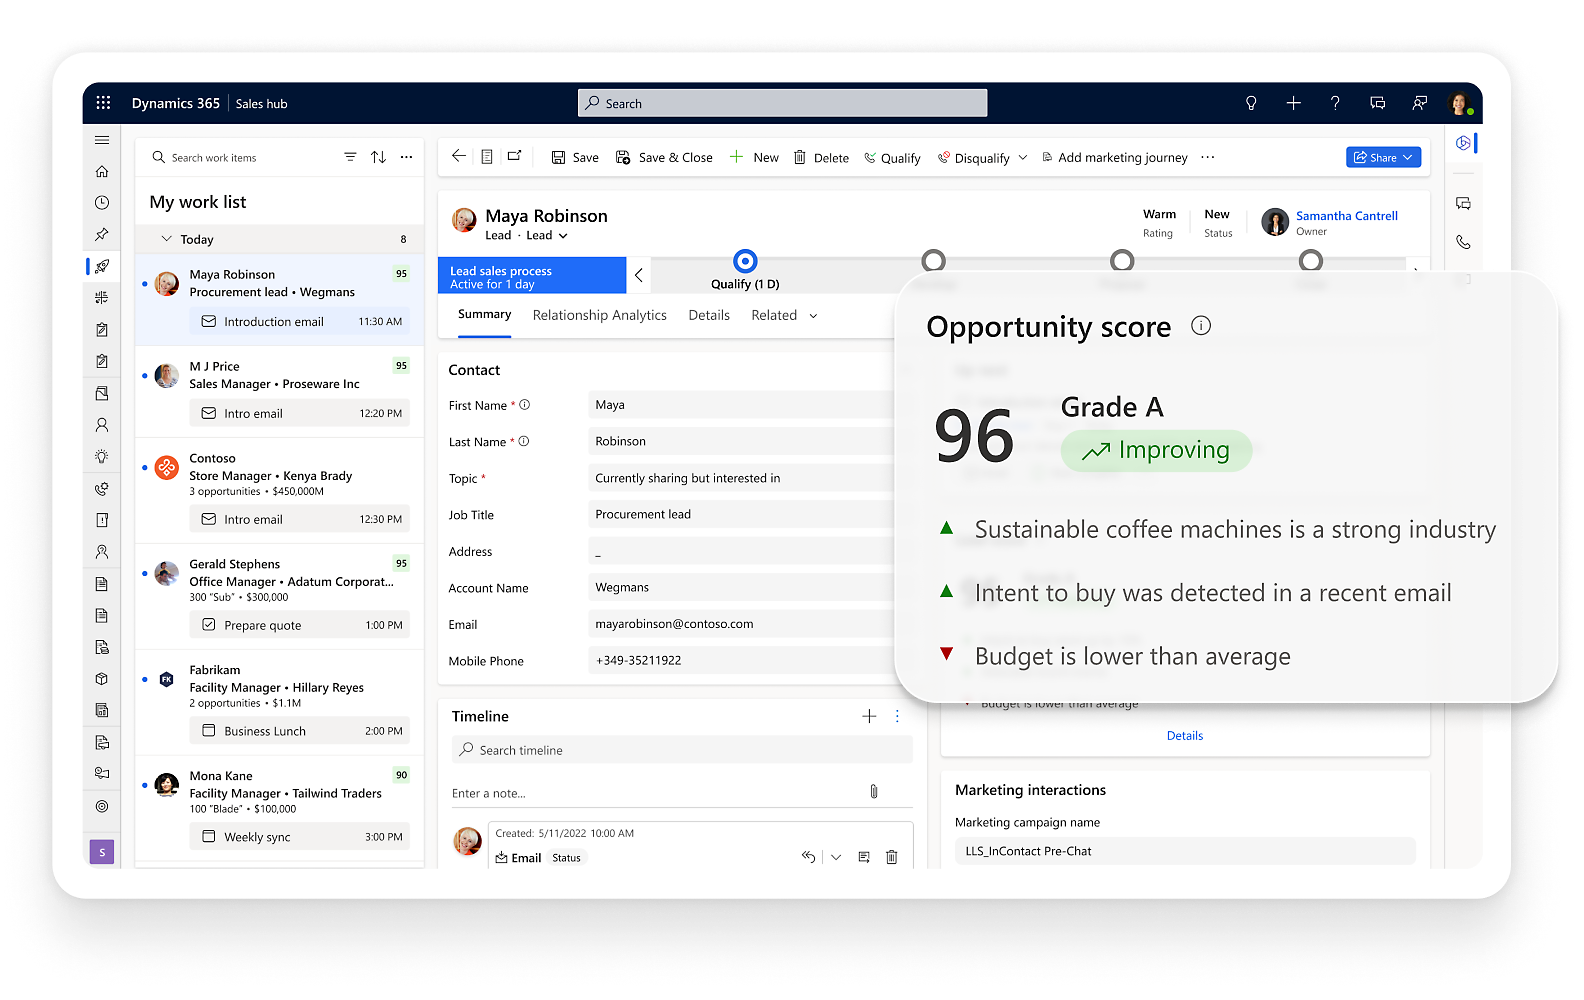Viewport: 1584px width, 1000px height.
Task: Click the phone dialer icon on right rail
Action: (1463, 242)
